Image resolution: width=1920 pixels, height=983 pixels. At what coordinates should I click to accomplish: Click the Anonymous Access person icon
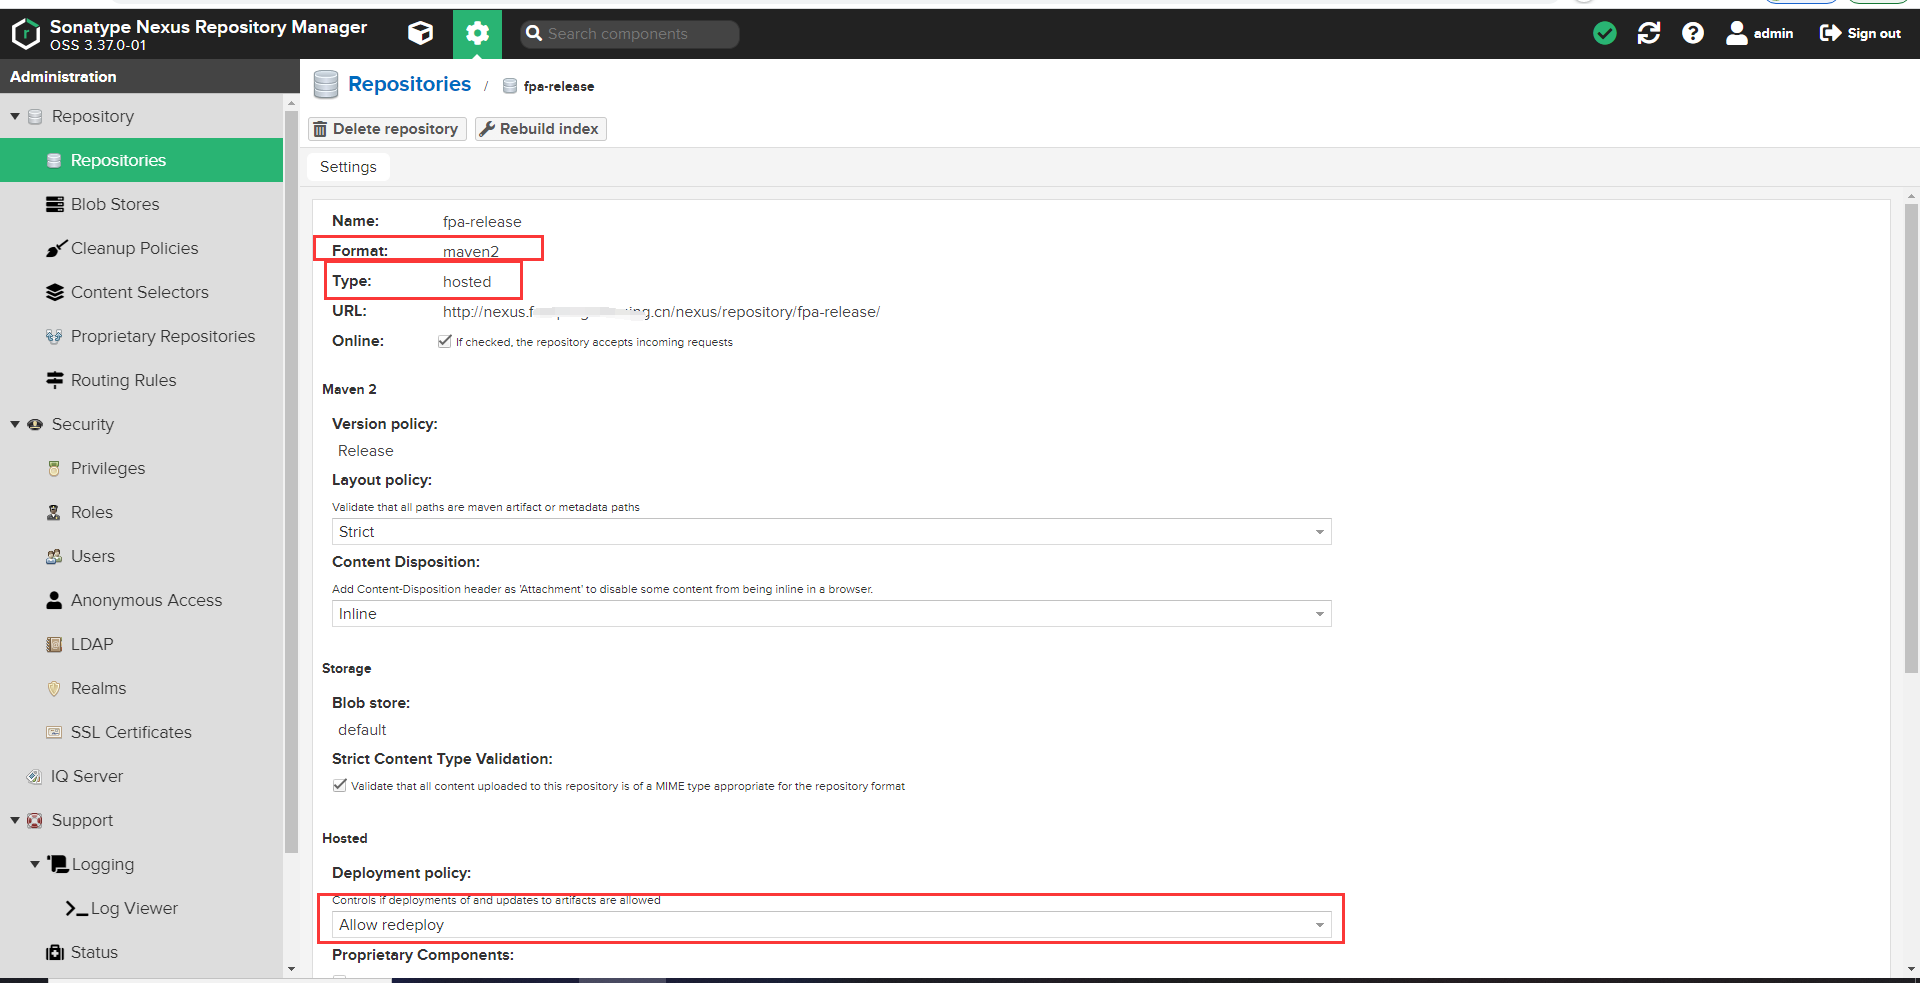[x=54, y=600]
